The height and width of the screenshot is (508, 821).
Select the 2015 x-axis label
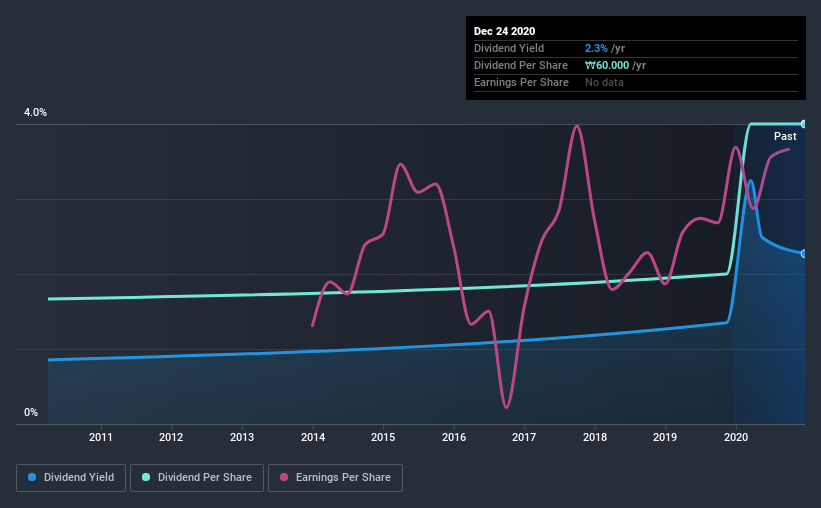(x=383, y=437)
